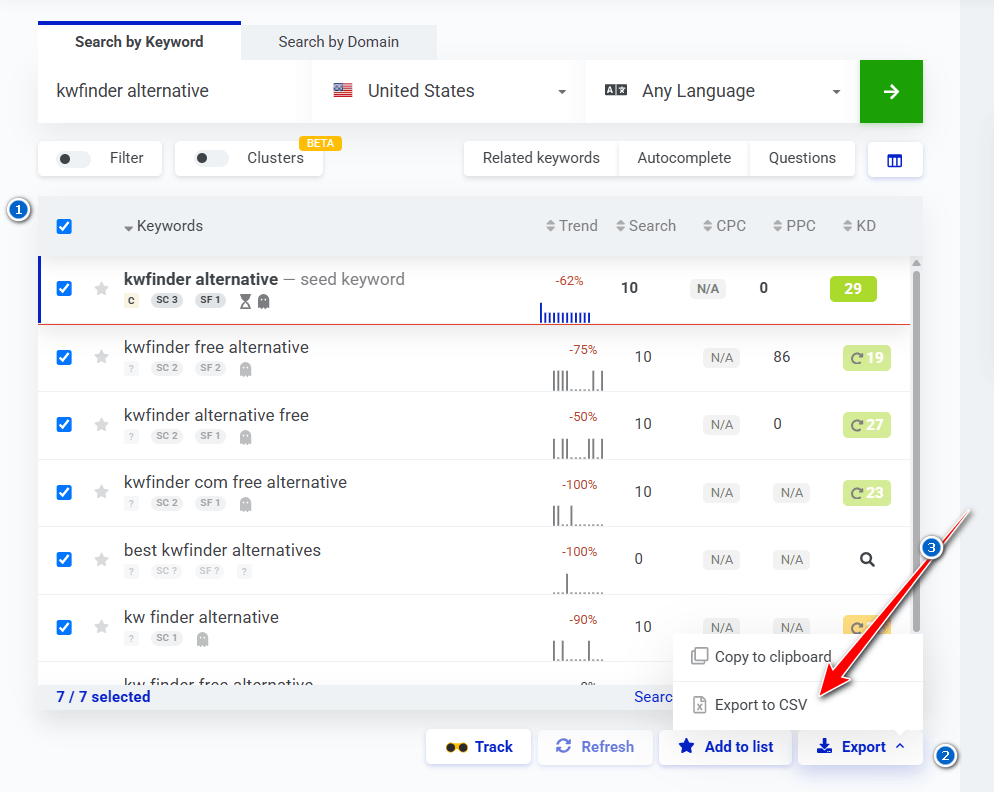Click the Add to list button
The height and width of the screenshot is (792, 994).
tap(725, 747)
